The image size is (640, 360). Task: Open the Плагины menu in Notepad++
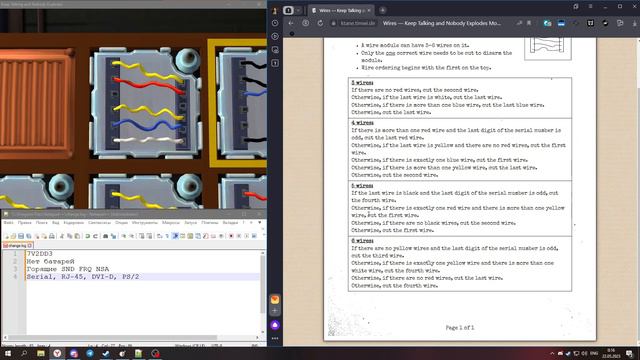pyautogui.click(x=210, y=223)
